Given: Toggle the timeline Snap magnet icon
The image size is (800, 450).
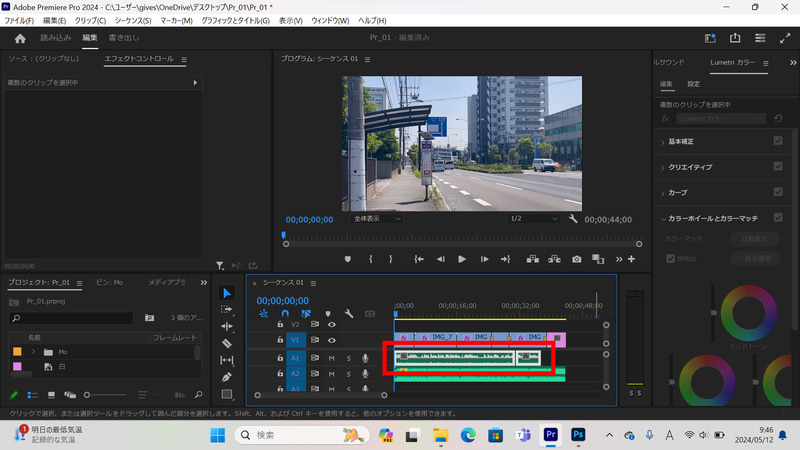Looking at the screenshot, I should (284, 314).
